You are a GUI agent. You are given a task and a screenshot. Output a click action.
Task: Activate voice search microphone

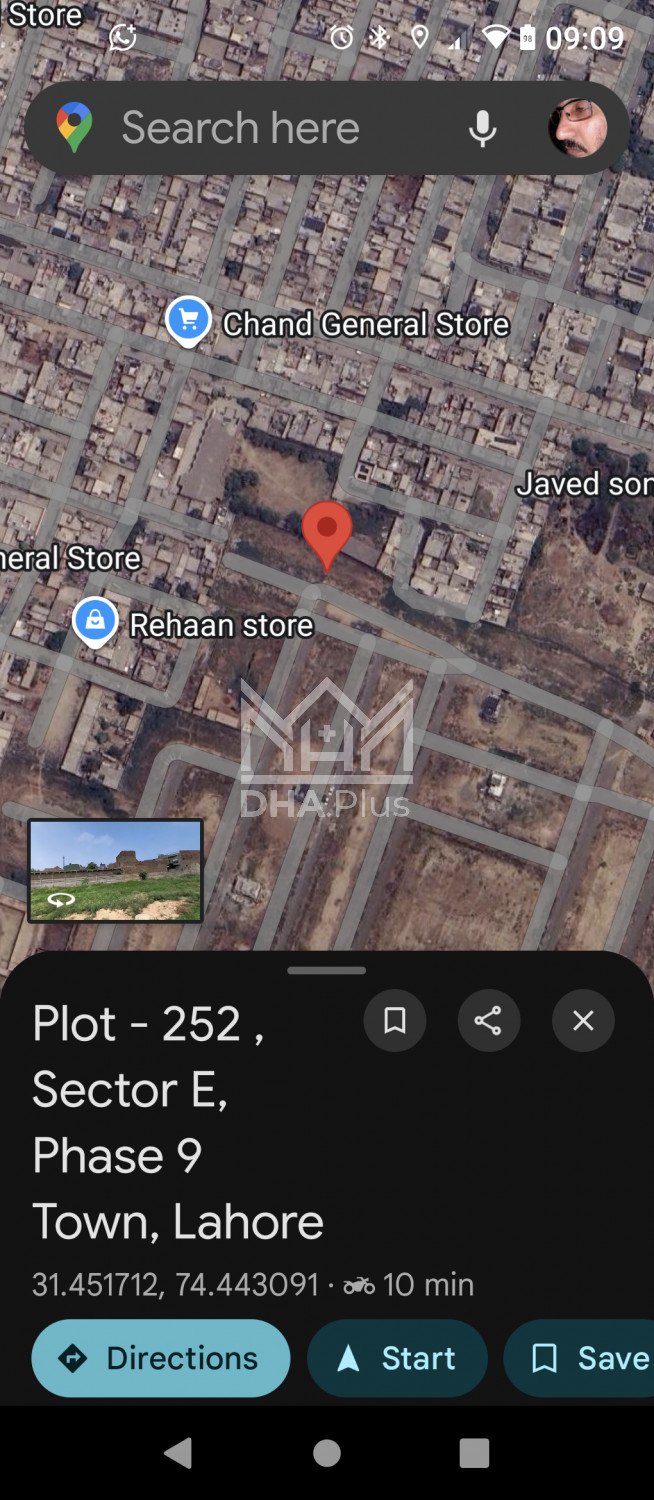[x=483, y=128]
